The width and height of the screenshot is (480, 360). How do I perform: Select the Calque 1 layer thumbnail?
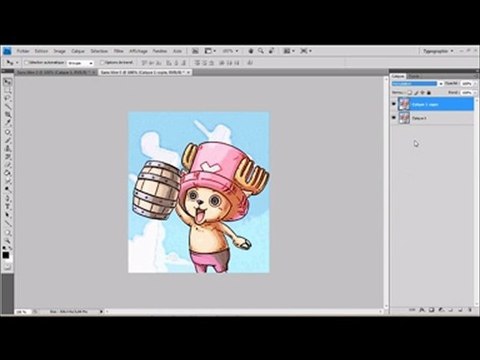(x=404, y=118)
